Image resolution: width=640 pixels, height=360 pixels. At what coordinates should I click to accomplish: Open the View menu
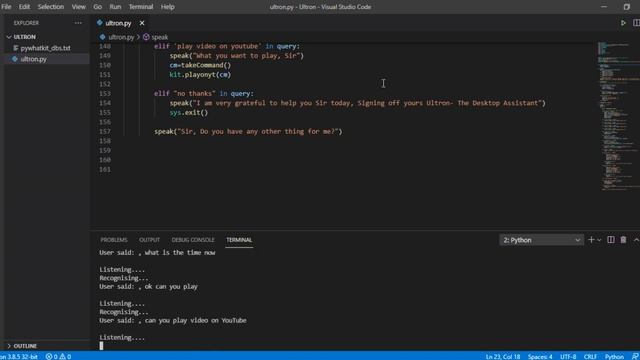pos(78,7)
